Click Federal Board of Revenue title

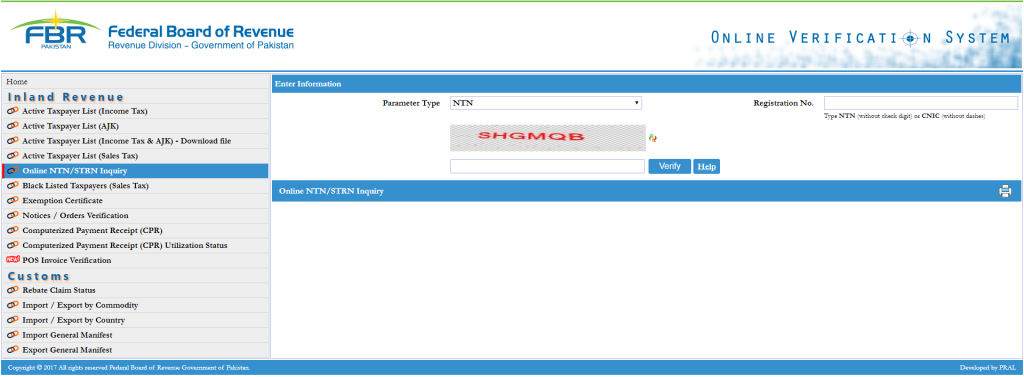pos(200,31)
